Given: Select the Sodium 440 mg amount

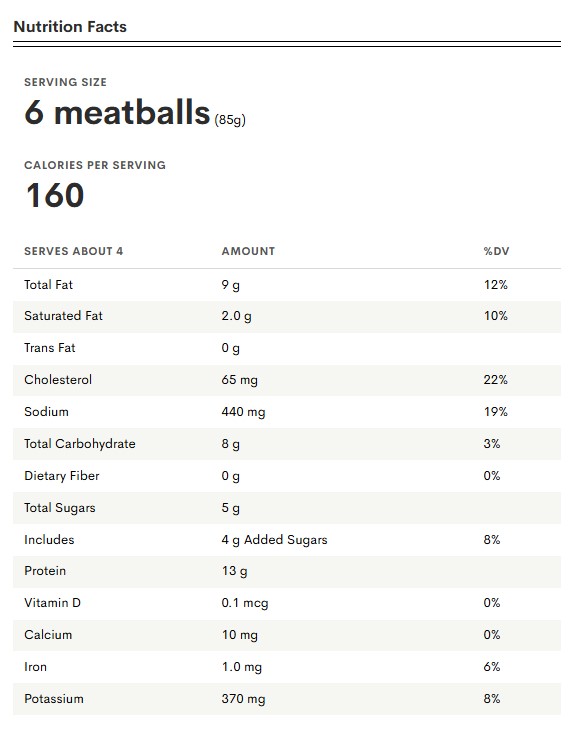Looking at the screenshot, I should pos(243,412).
